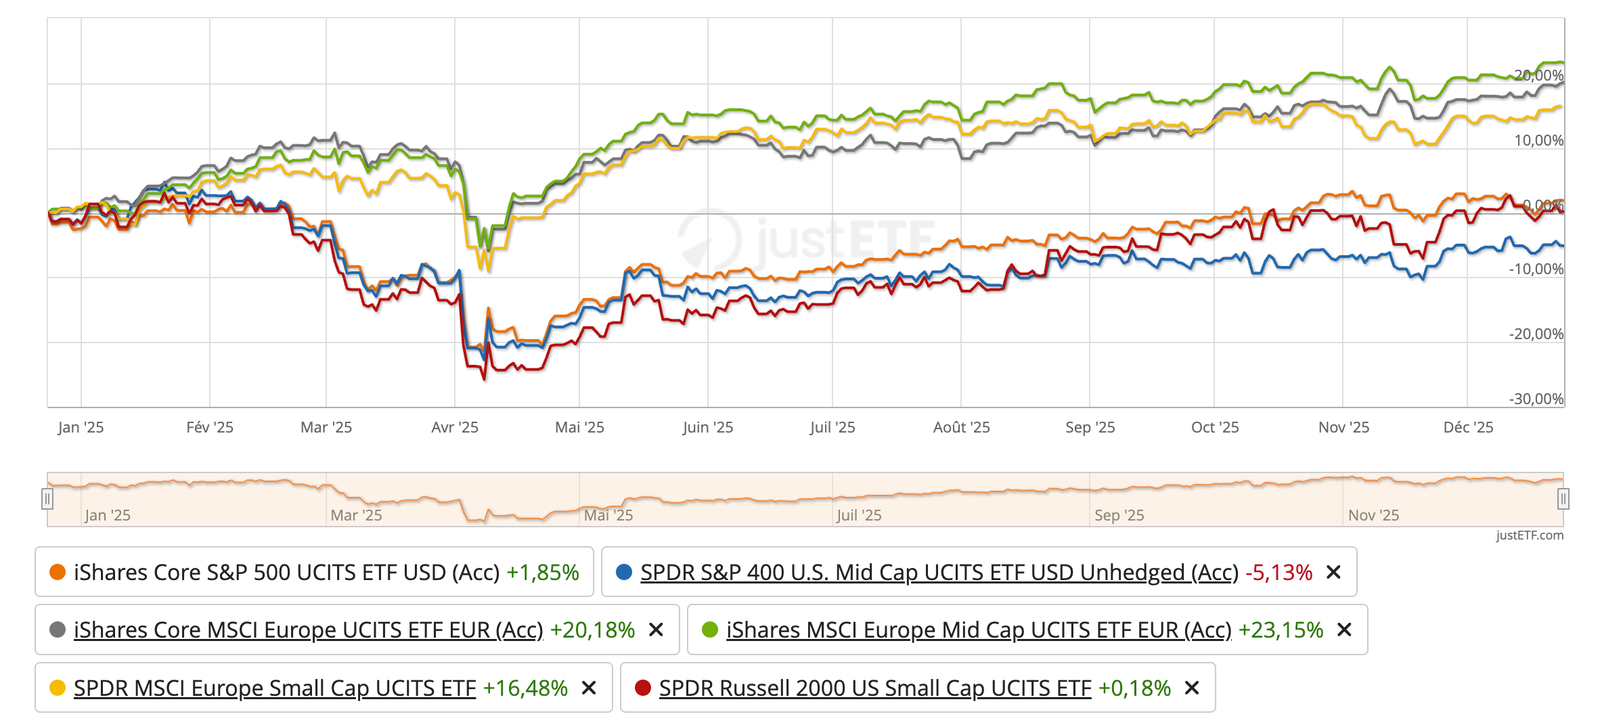Open iShares MSCI Europe Mid Cap ETF link
This screenshot has height=727, width=1600.
click(x=978, y=630)
